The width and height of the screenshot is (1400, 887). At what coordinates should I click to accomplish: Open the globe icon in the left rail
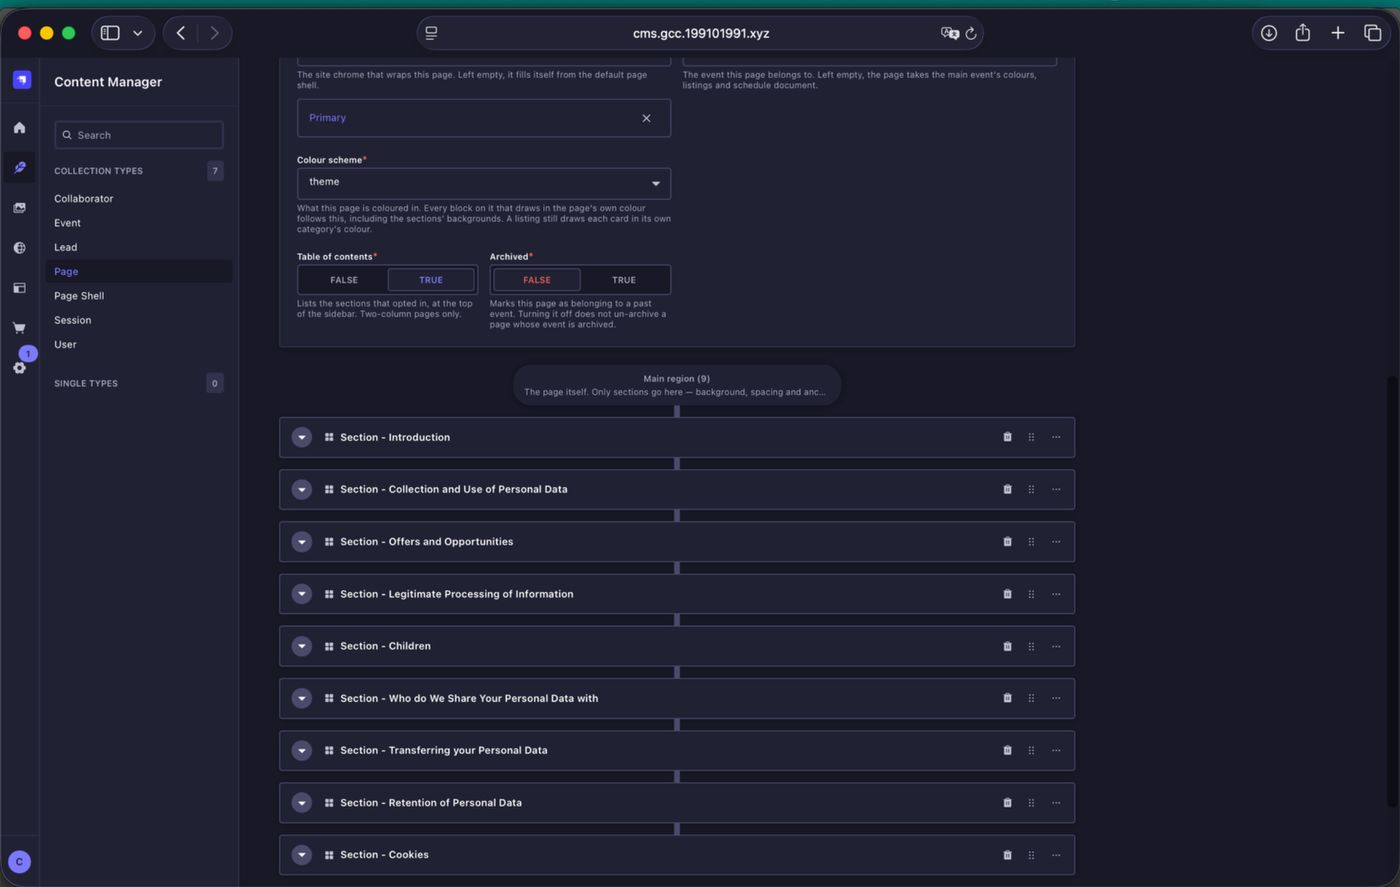[19, 248]
